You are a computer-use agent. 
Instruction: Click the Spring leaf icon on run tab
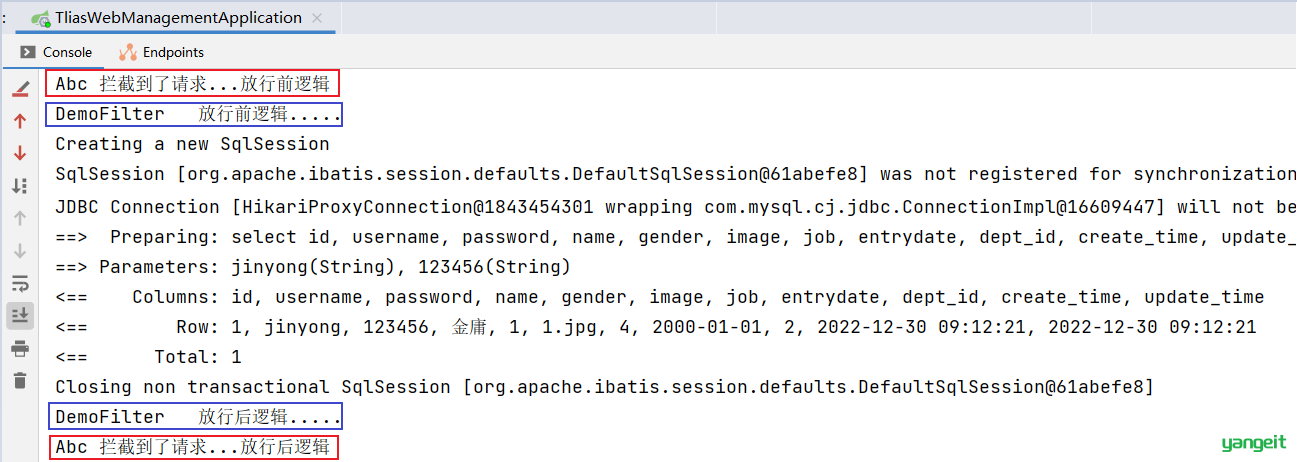(x=41, y=19)
